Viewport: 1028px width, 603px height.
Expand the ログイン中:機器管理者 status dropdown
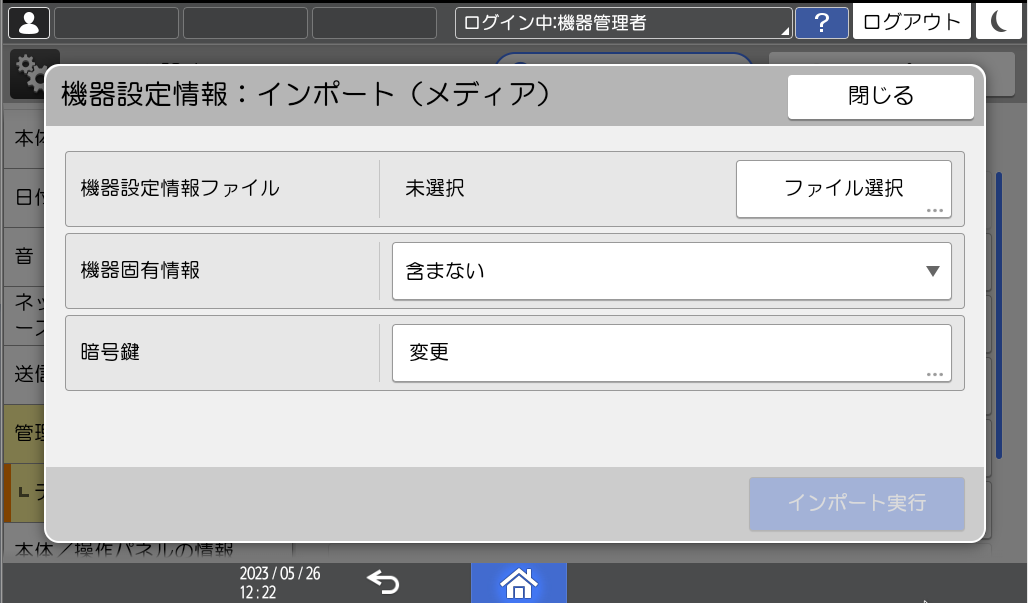[622, 20]
